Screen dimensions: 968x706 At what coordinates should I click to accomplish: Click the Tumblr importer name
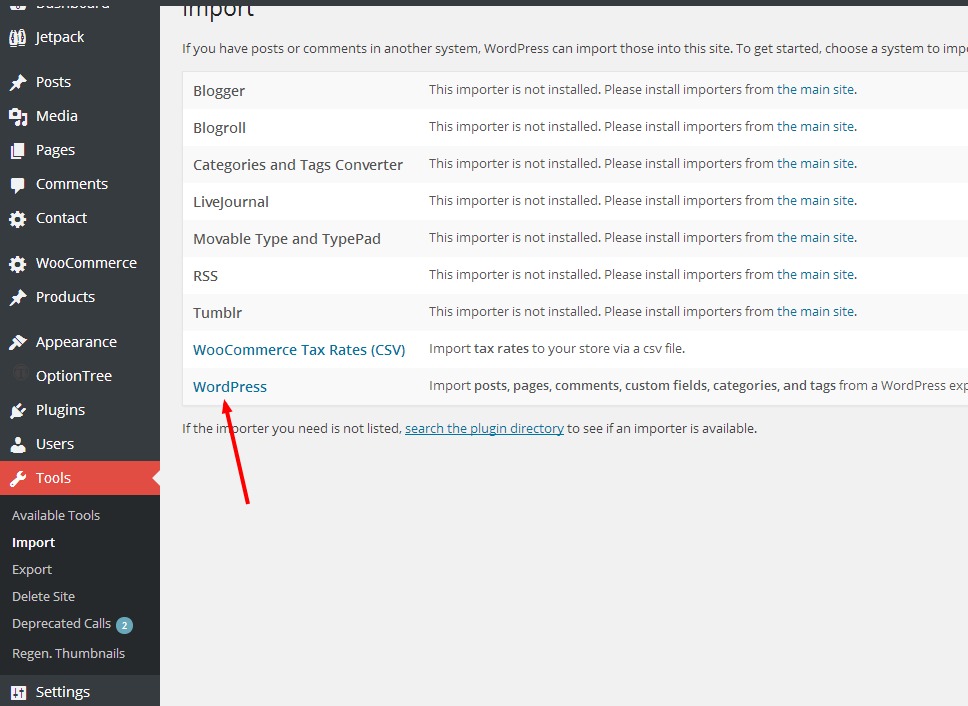pos(217,313)
